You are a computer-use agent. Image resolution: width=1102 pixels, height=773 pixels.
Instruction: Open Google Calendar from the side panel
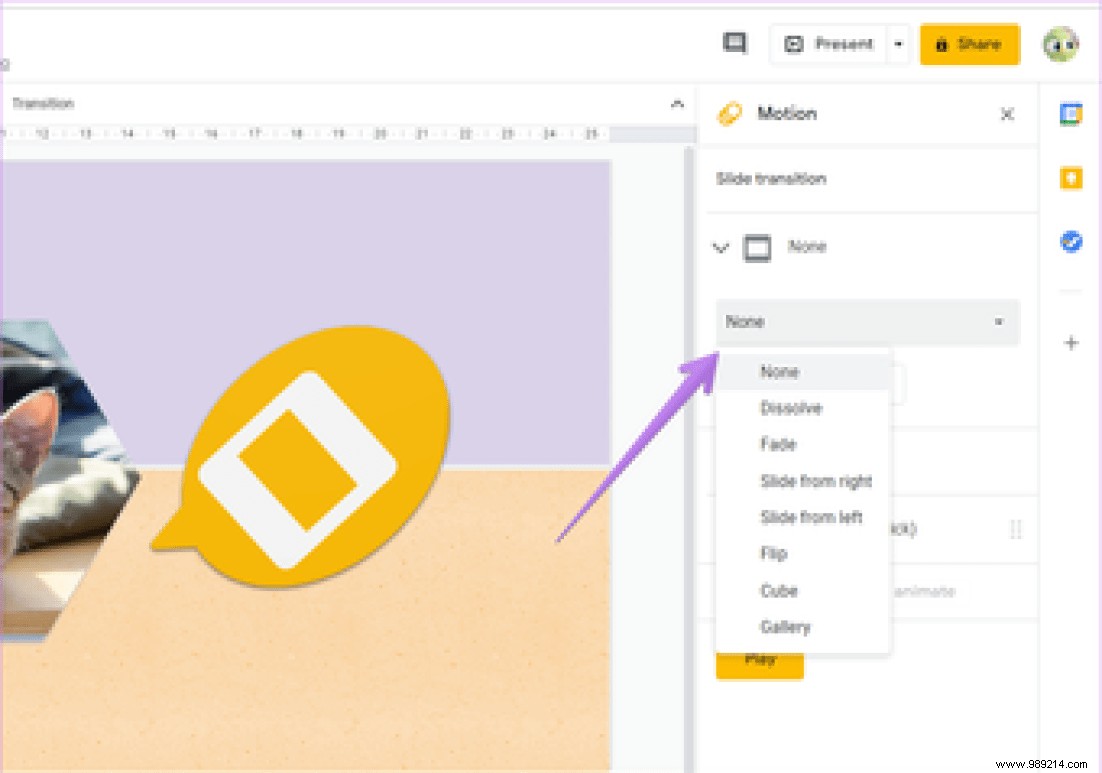1070,114
